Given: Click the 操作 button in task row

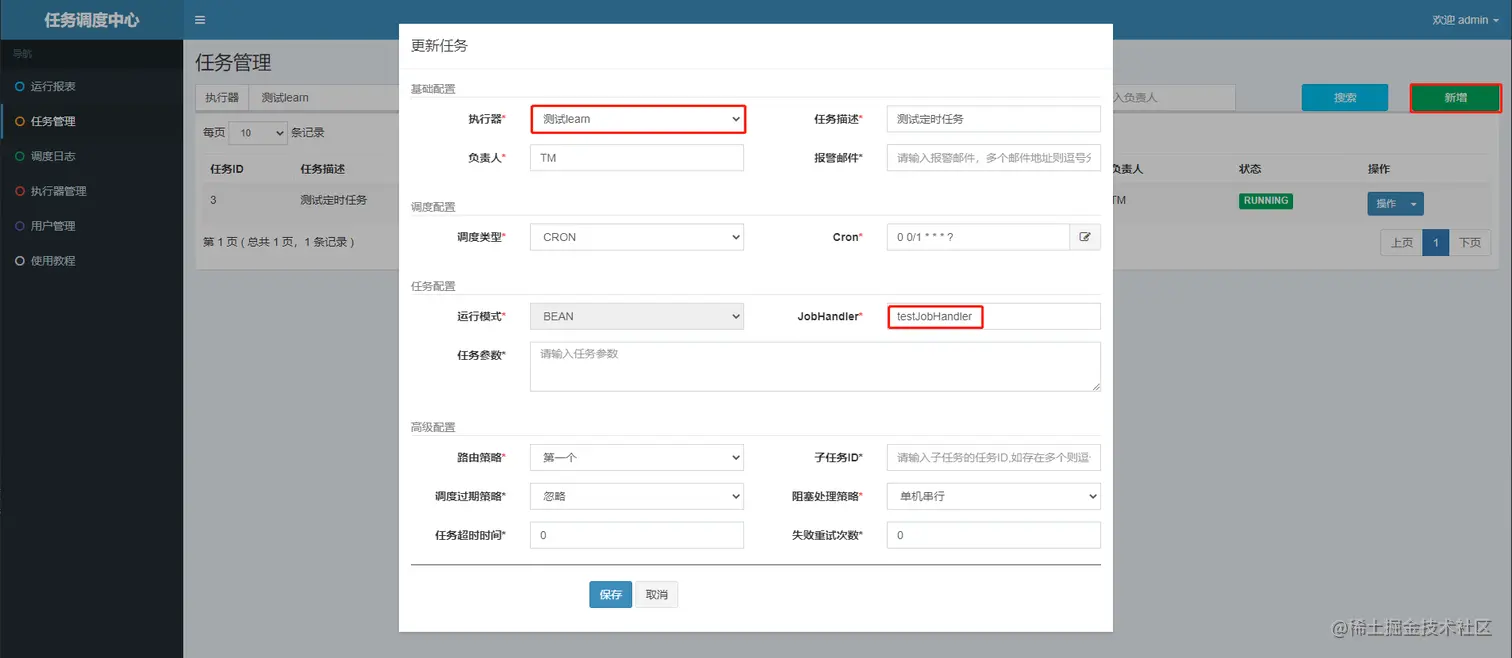Looking at the screenshot, I should click(x=1386, y=204).
